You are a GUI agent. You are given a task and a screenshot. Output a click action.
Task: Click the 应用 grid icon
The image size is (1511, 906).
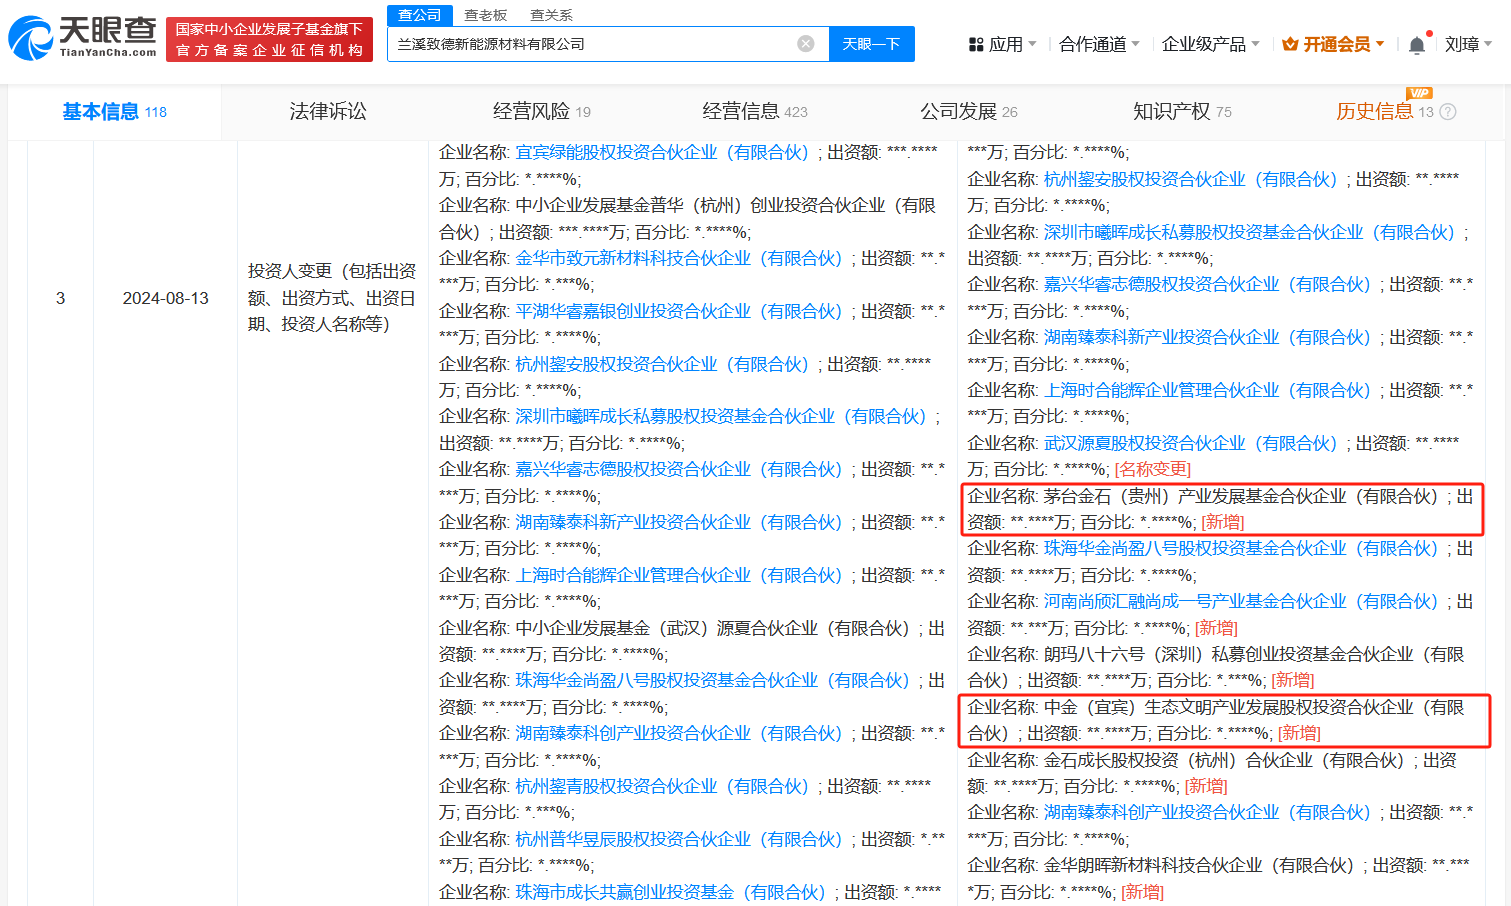tap(976, 45)
